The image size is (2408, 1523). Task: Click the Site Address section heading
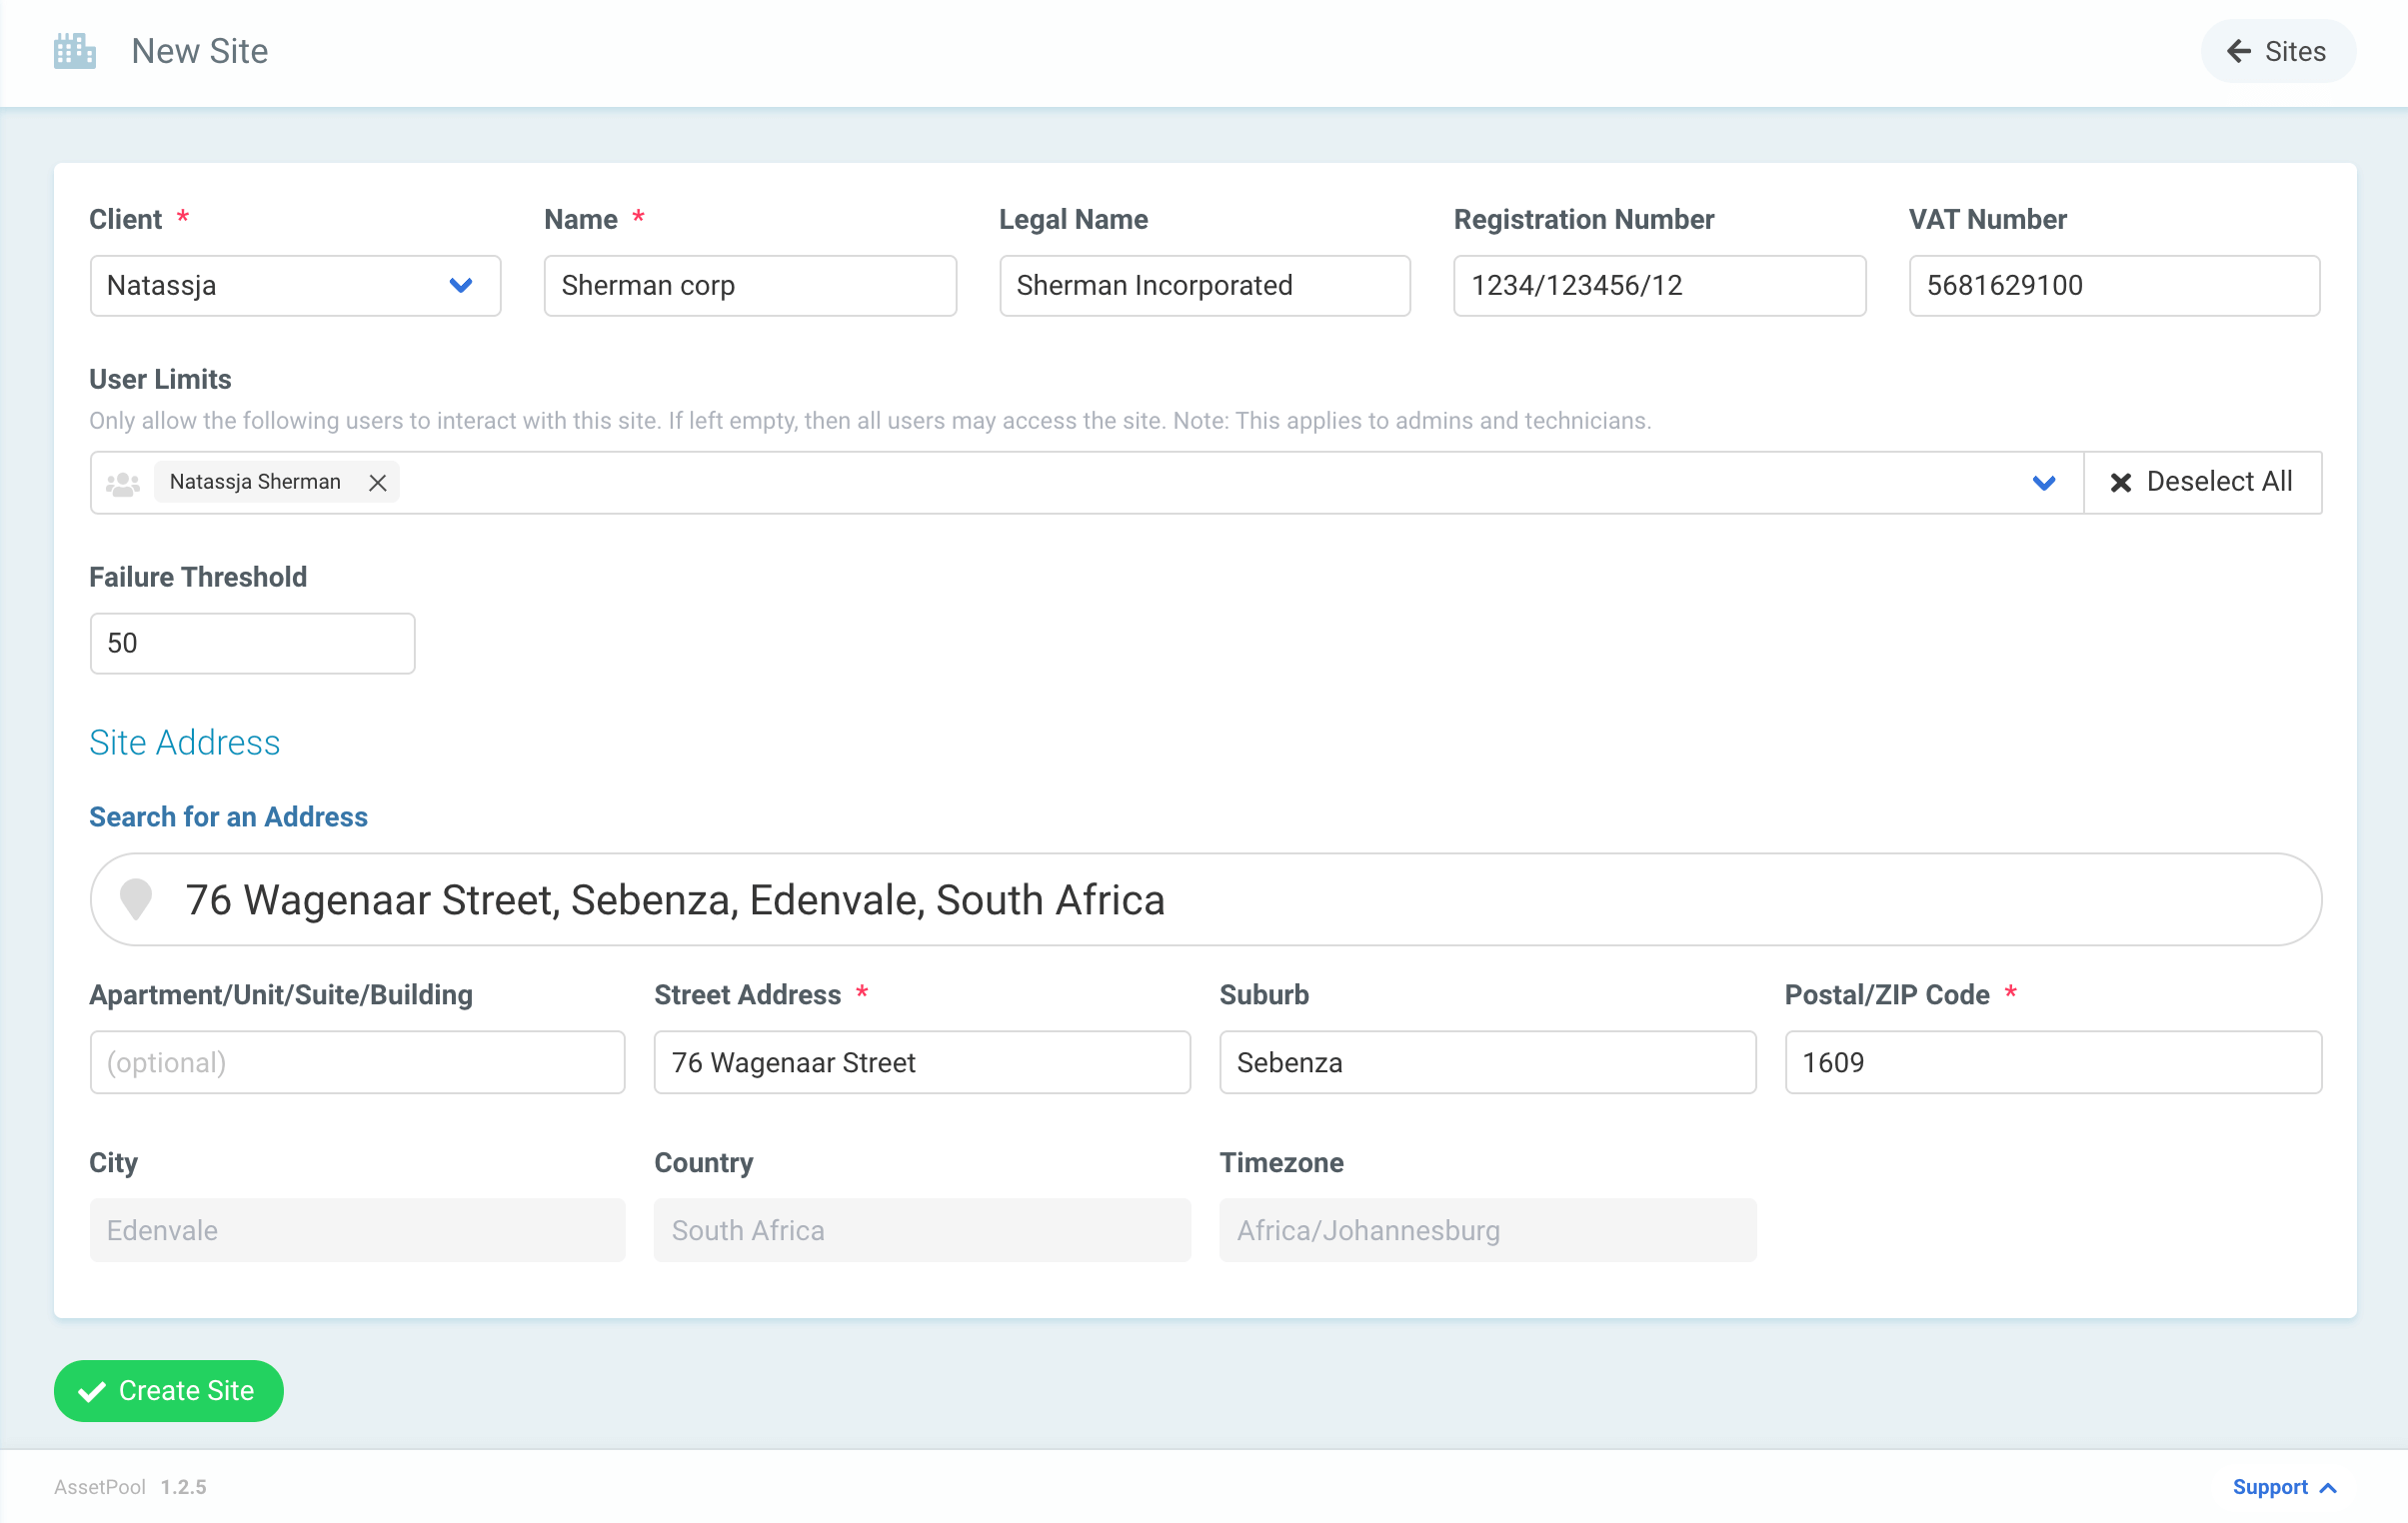[x=184, y=742]
